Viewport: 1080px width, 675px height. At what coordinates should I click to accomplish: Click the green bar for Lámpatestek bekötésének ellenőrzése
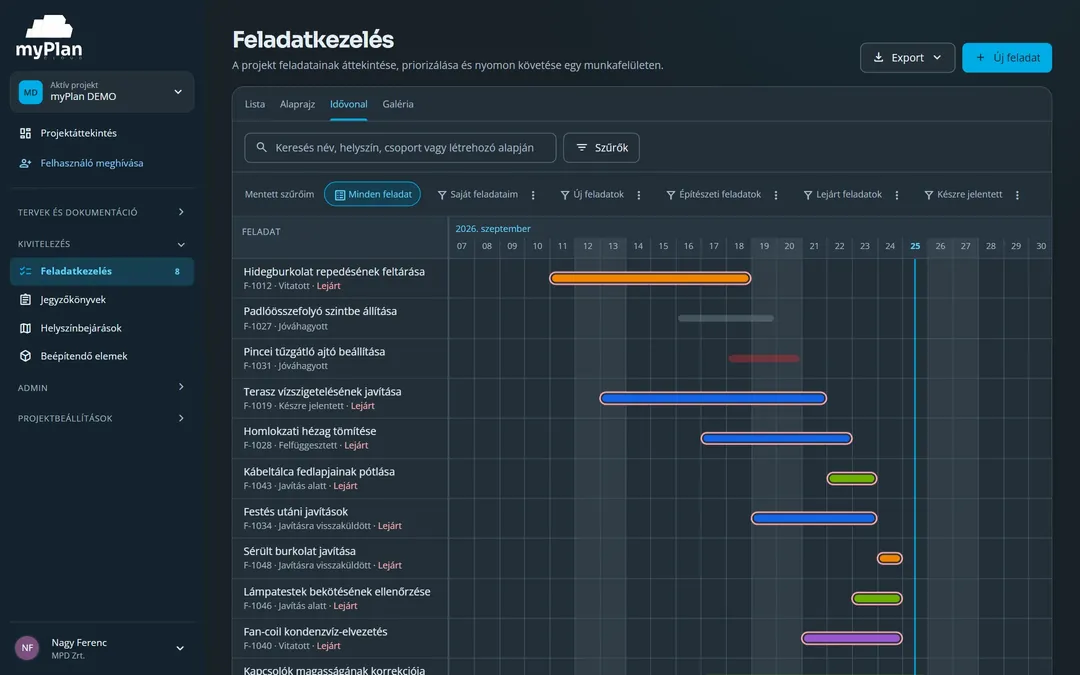pos(877,599)
